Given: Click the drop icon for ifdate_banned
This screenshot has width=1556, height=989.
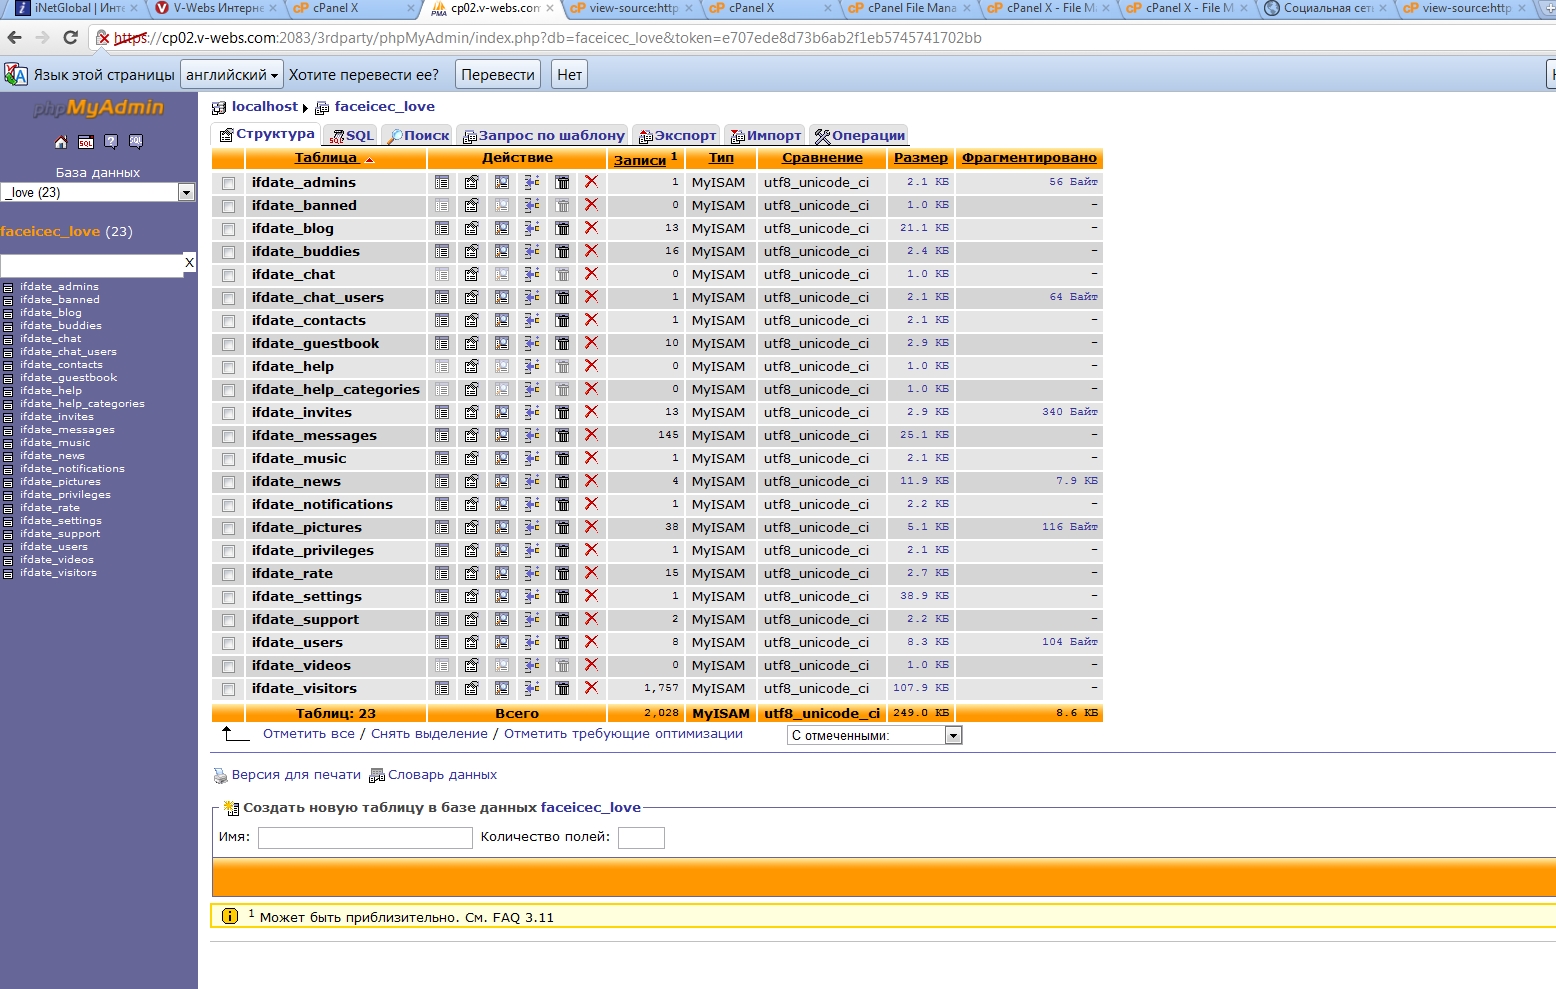Looking at the screenshot, I should (x=591, y=205).
